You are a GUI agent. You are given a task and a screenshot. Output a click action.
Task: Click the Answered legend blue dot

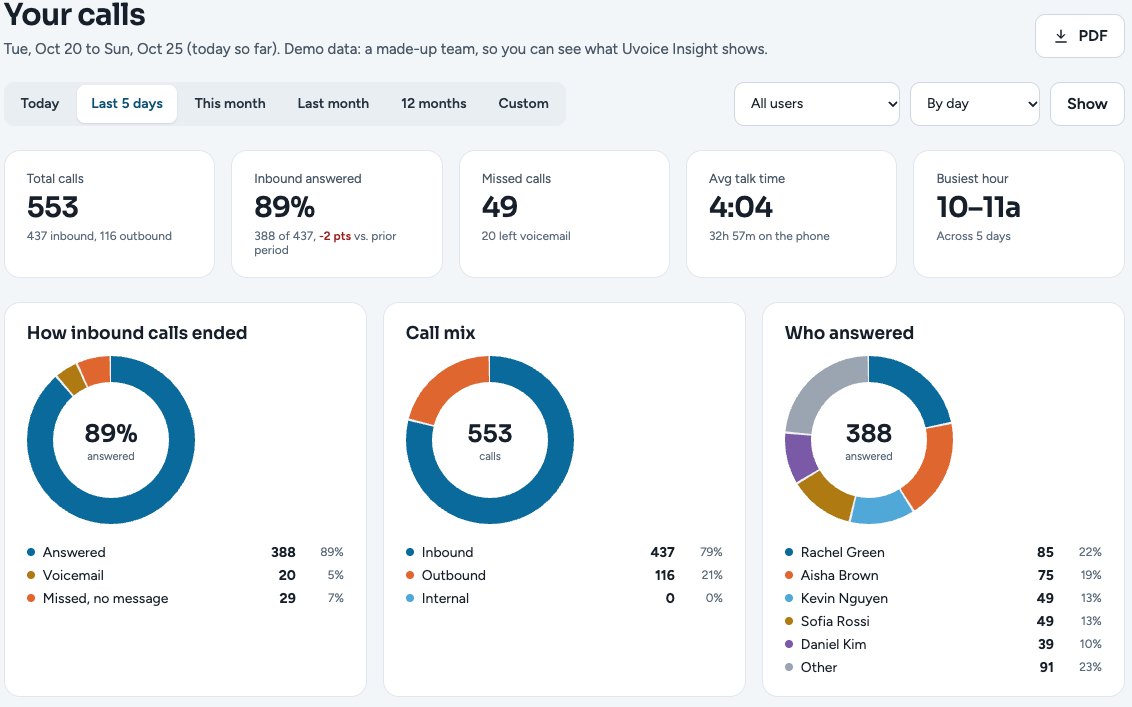31,552
